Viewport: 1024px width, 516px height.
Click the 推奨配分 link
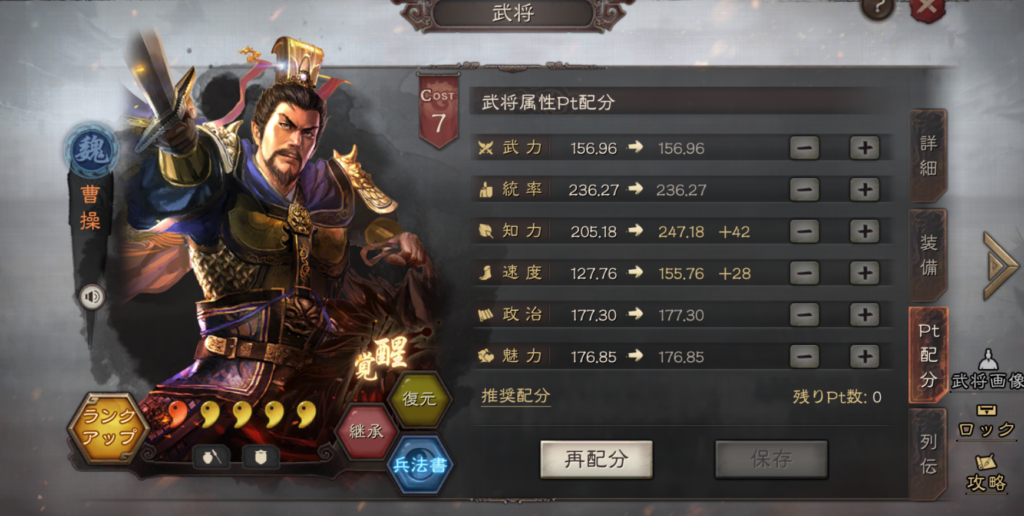tap(516, 396)
